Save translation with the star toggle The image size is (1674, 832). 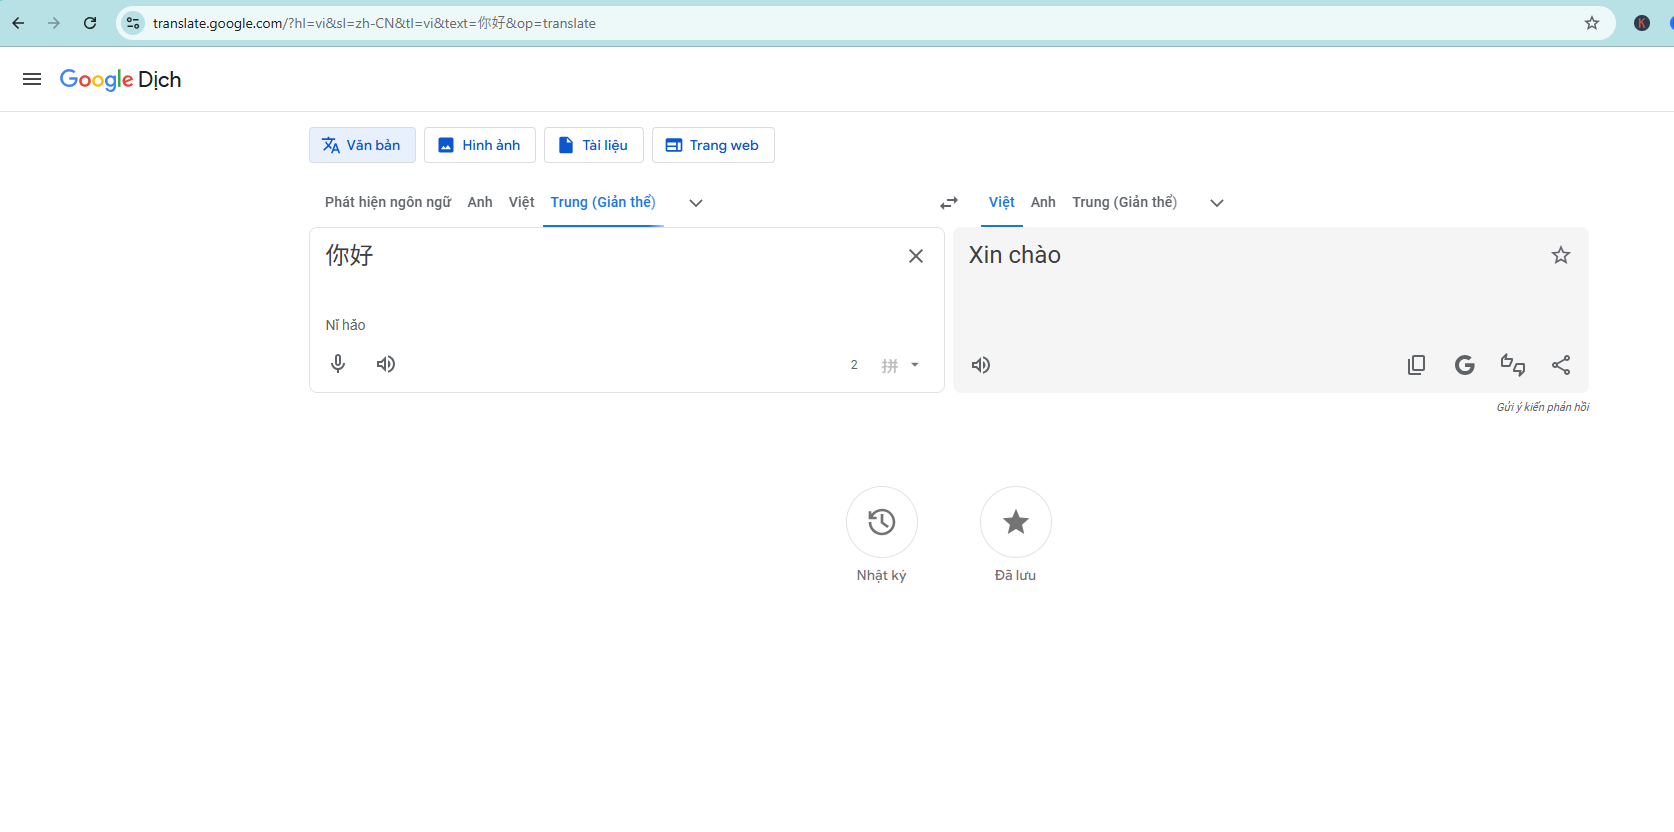pos(1560,256)
